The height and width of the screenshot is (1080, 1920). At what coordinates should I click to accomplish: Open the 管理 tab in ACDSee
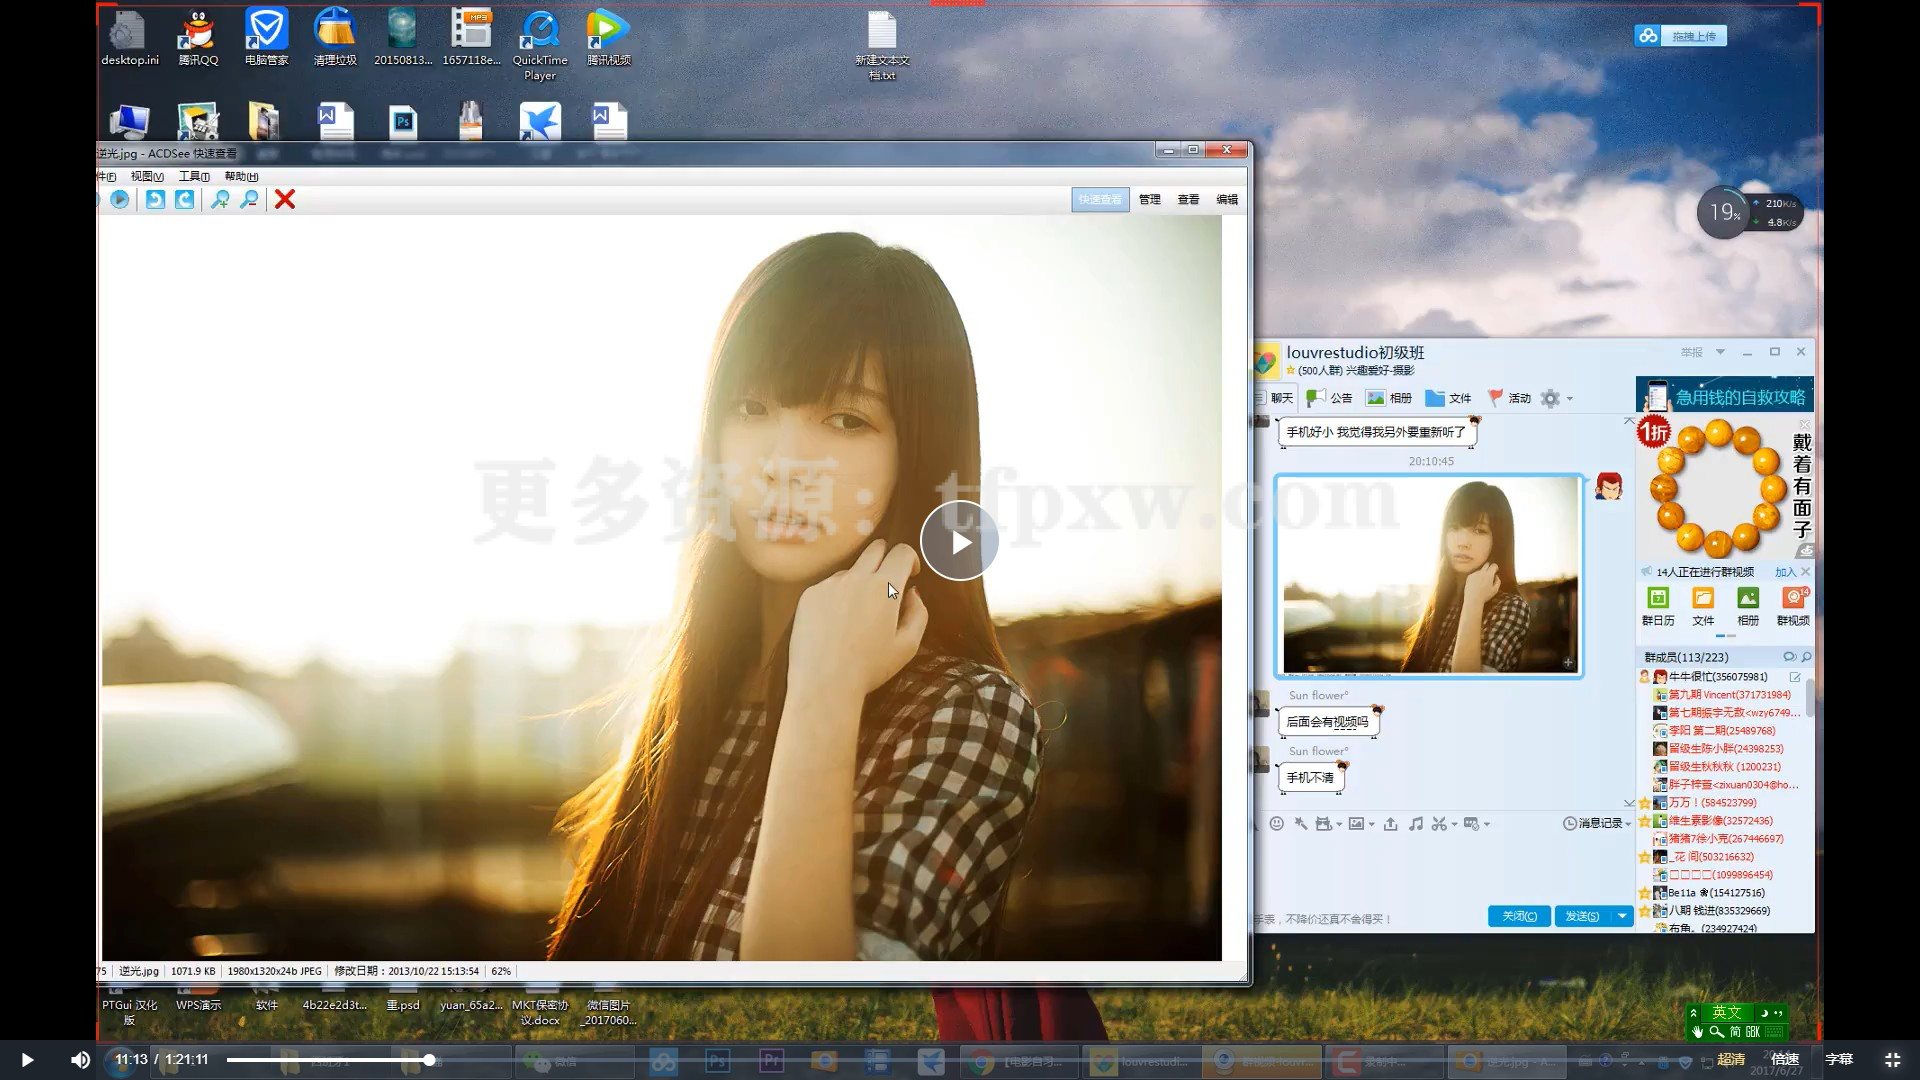tap(1147, 199)
